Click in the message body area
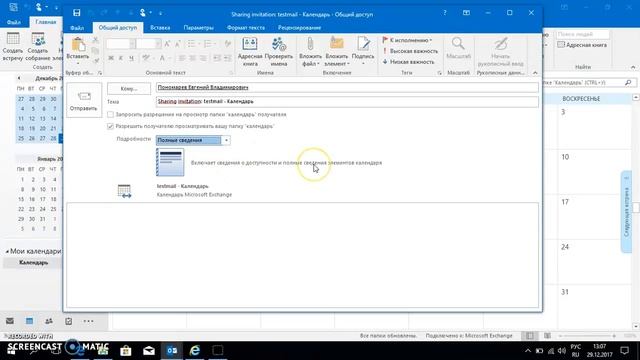Viewport: 640px width, 360px height. [302, 255]
